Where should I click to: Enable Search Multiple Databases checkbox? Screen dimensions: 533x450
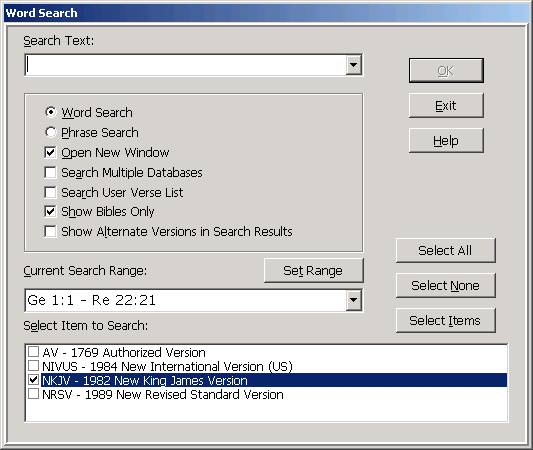coord(50,172)
